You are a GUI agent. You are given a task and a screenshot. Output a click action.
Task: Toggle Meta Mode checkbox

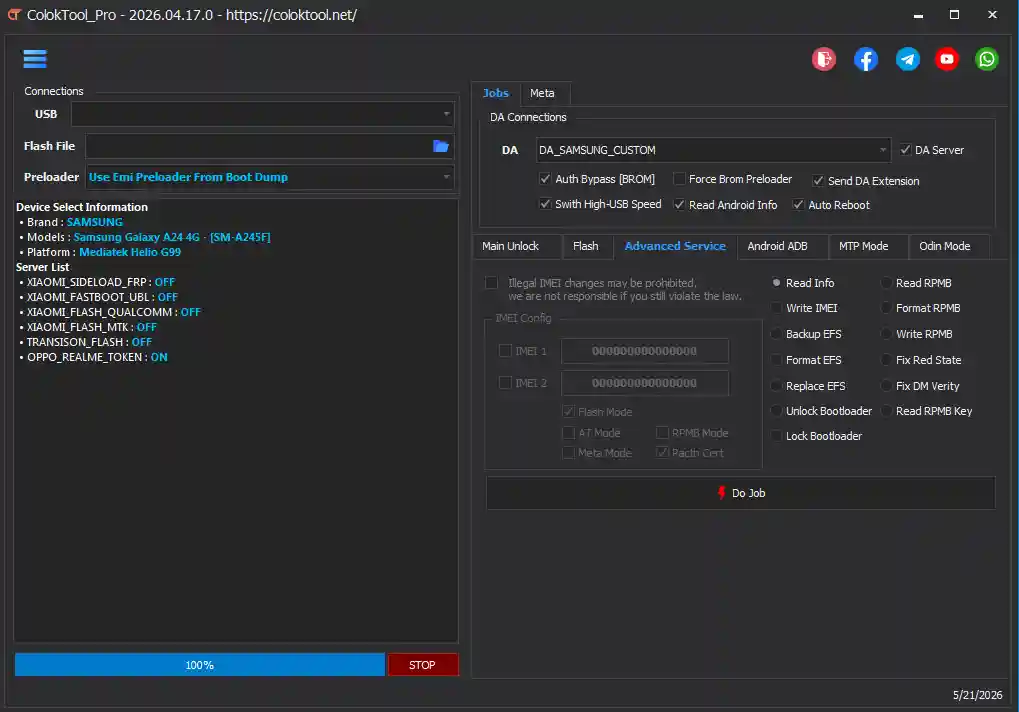pos(569,453)
